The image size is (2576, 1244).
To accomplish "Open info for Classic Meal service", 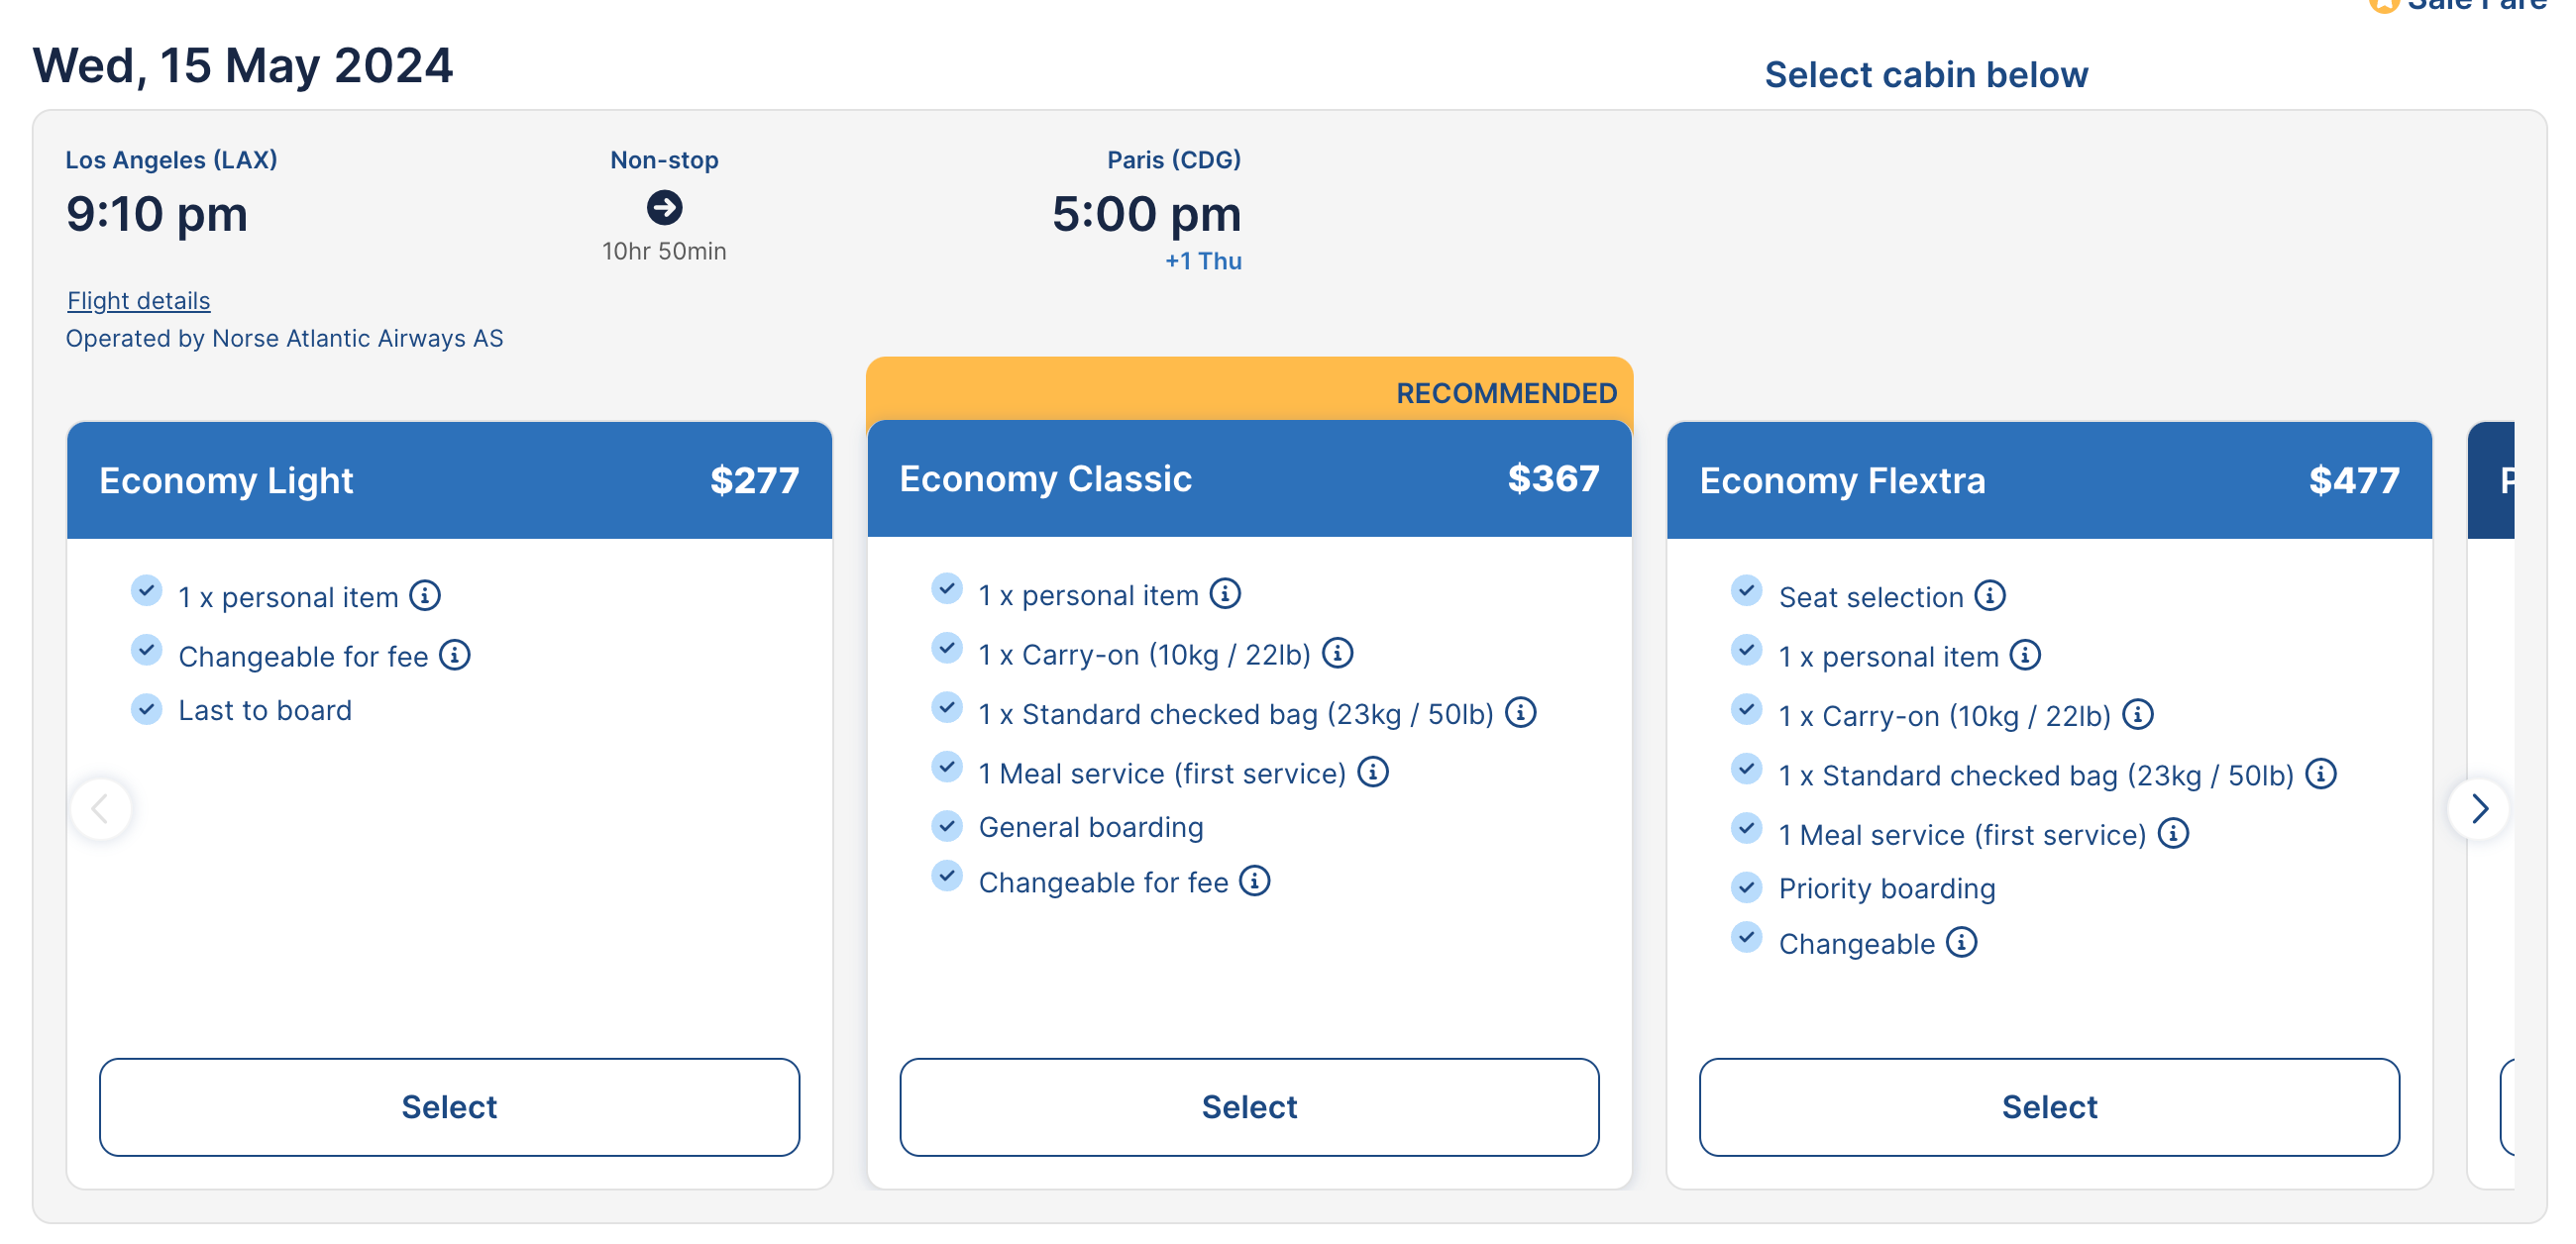I will 1373,772.
